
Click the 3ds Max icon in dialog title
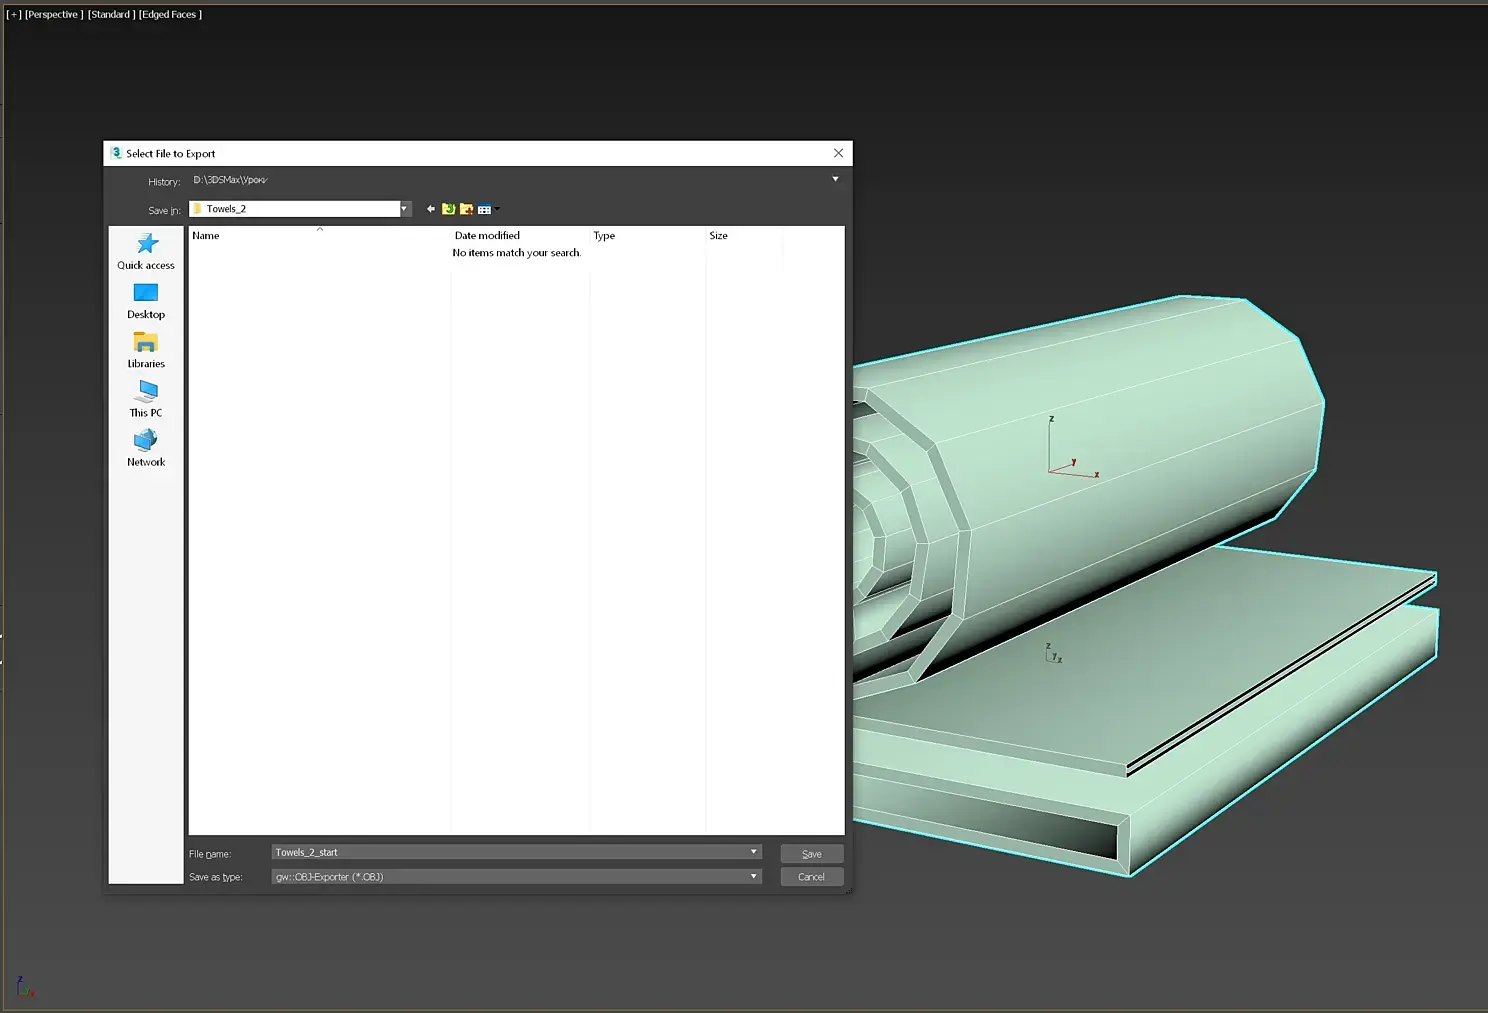[116, 153]
